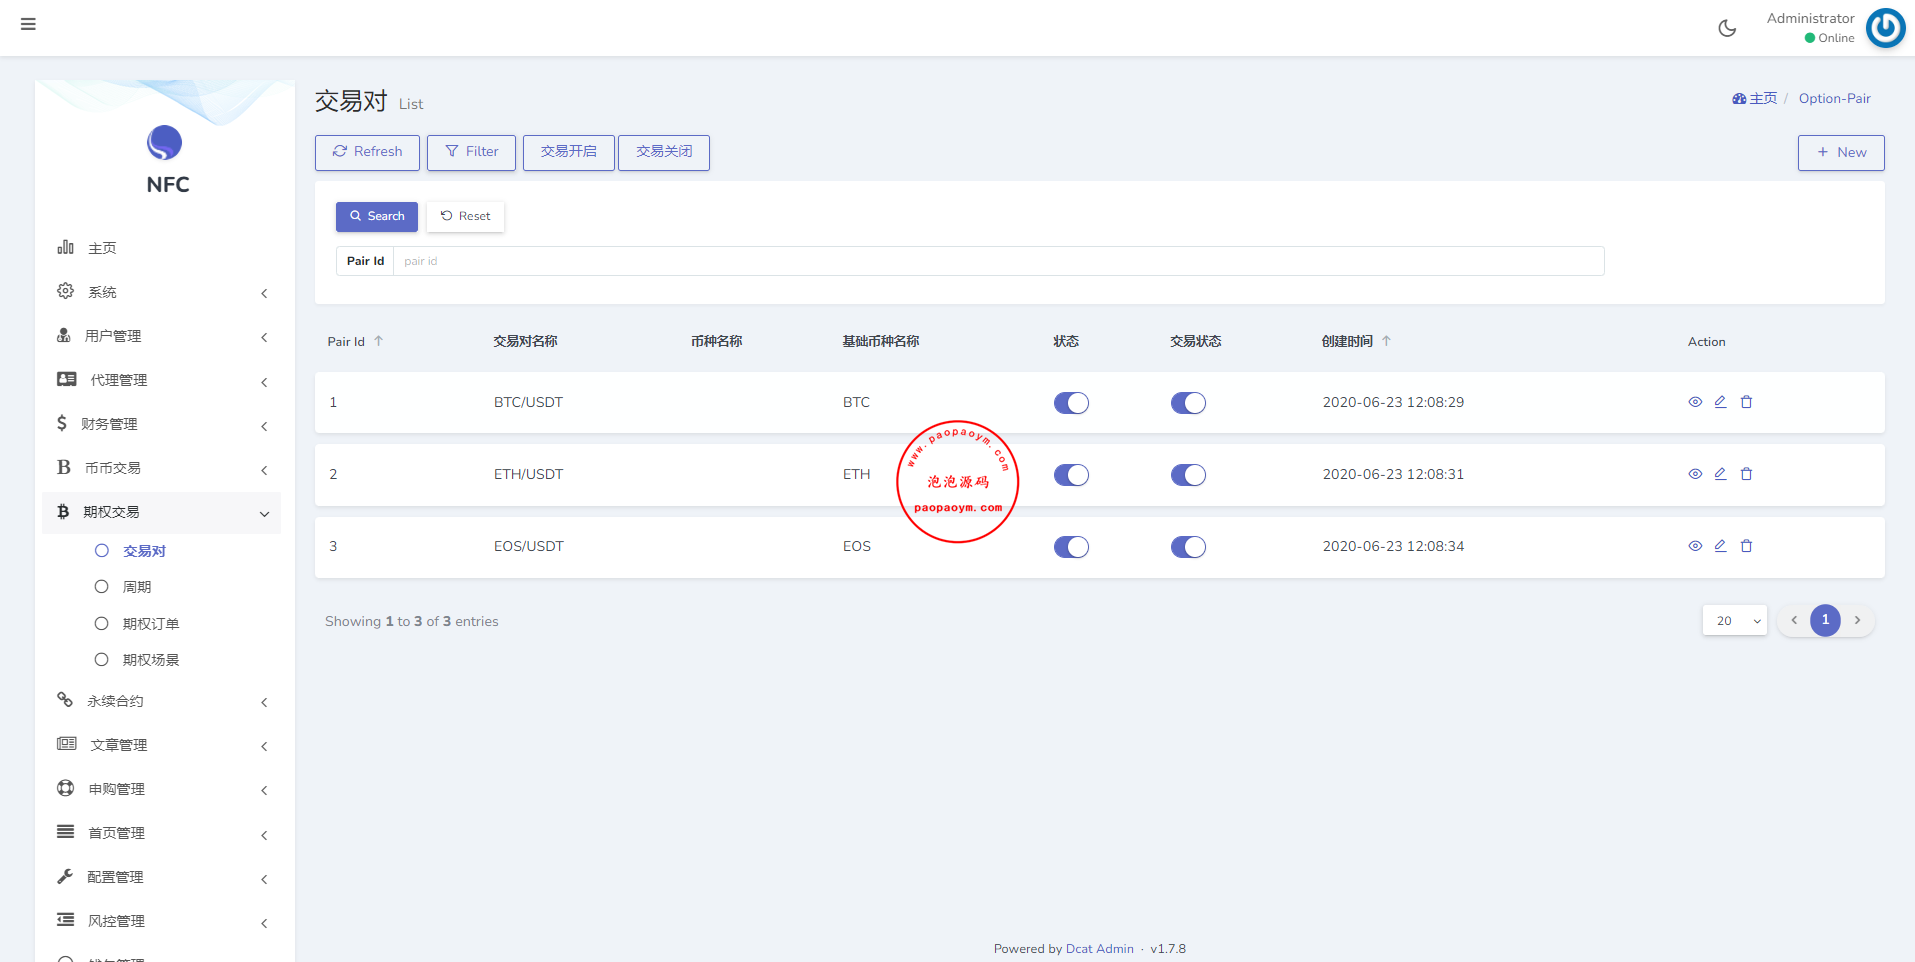This screenshot has height=962, width=1915.
Task: Delete the EOS/USDT pair
Action: [x=1746, y=546]
